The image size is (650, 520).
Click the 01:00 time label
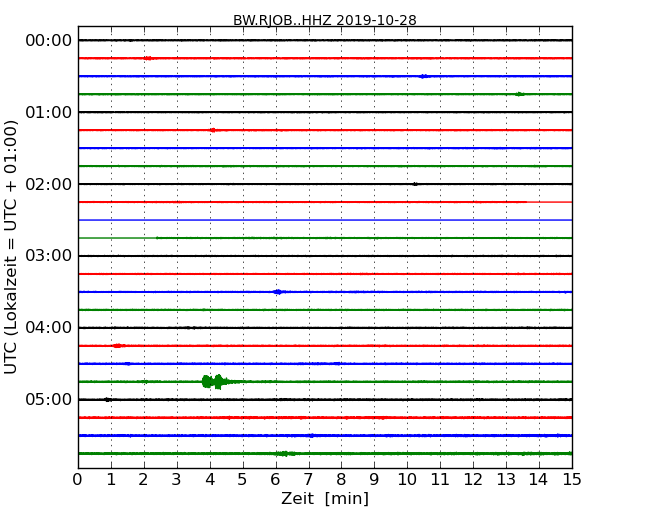coord(49,112)
